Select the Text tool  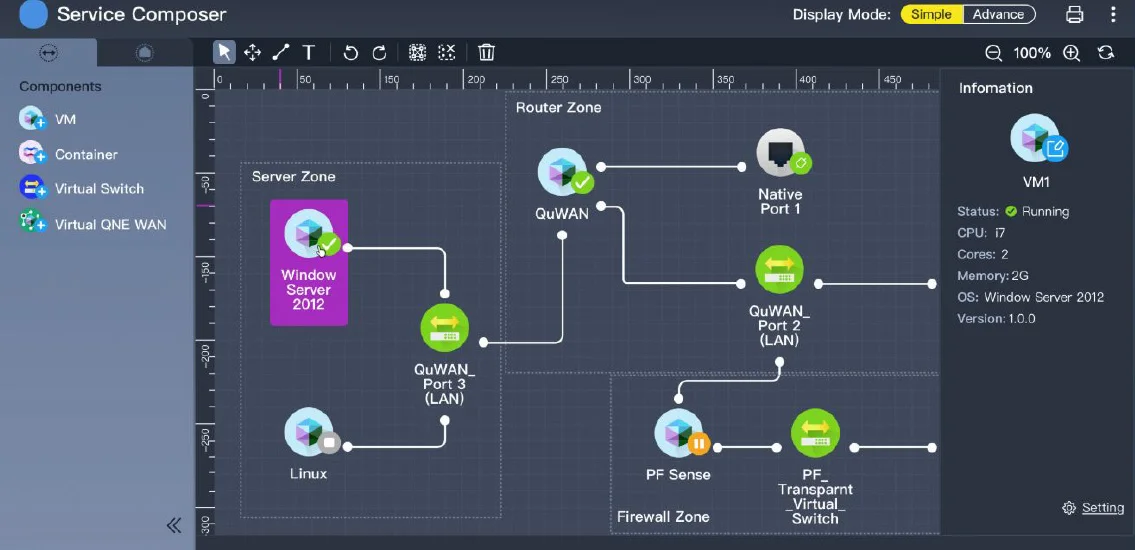coord(308,52)
